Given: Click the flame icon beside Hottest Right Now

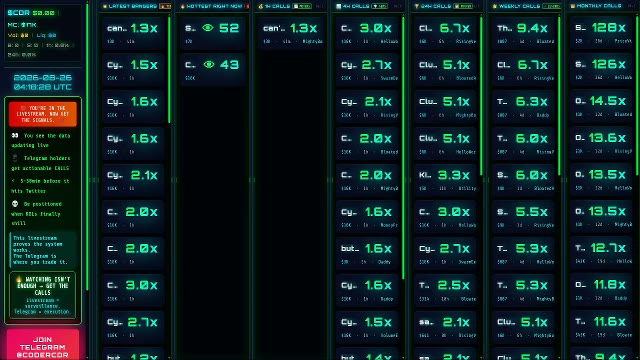Looking at the screenshot, I should point(182,6).
